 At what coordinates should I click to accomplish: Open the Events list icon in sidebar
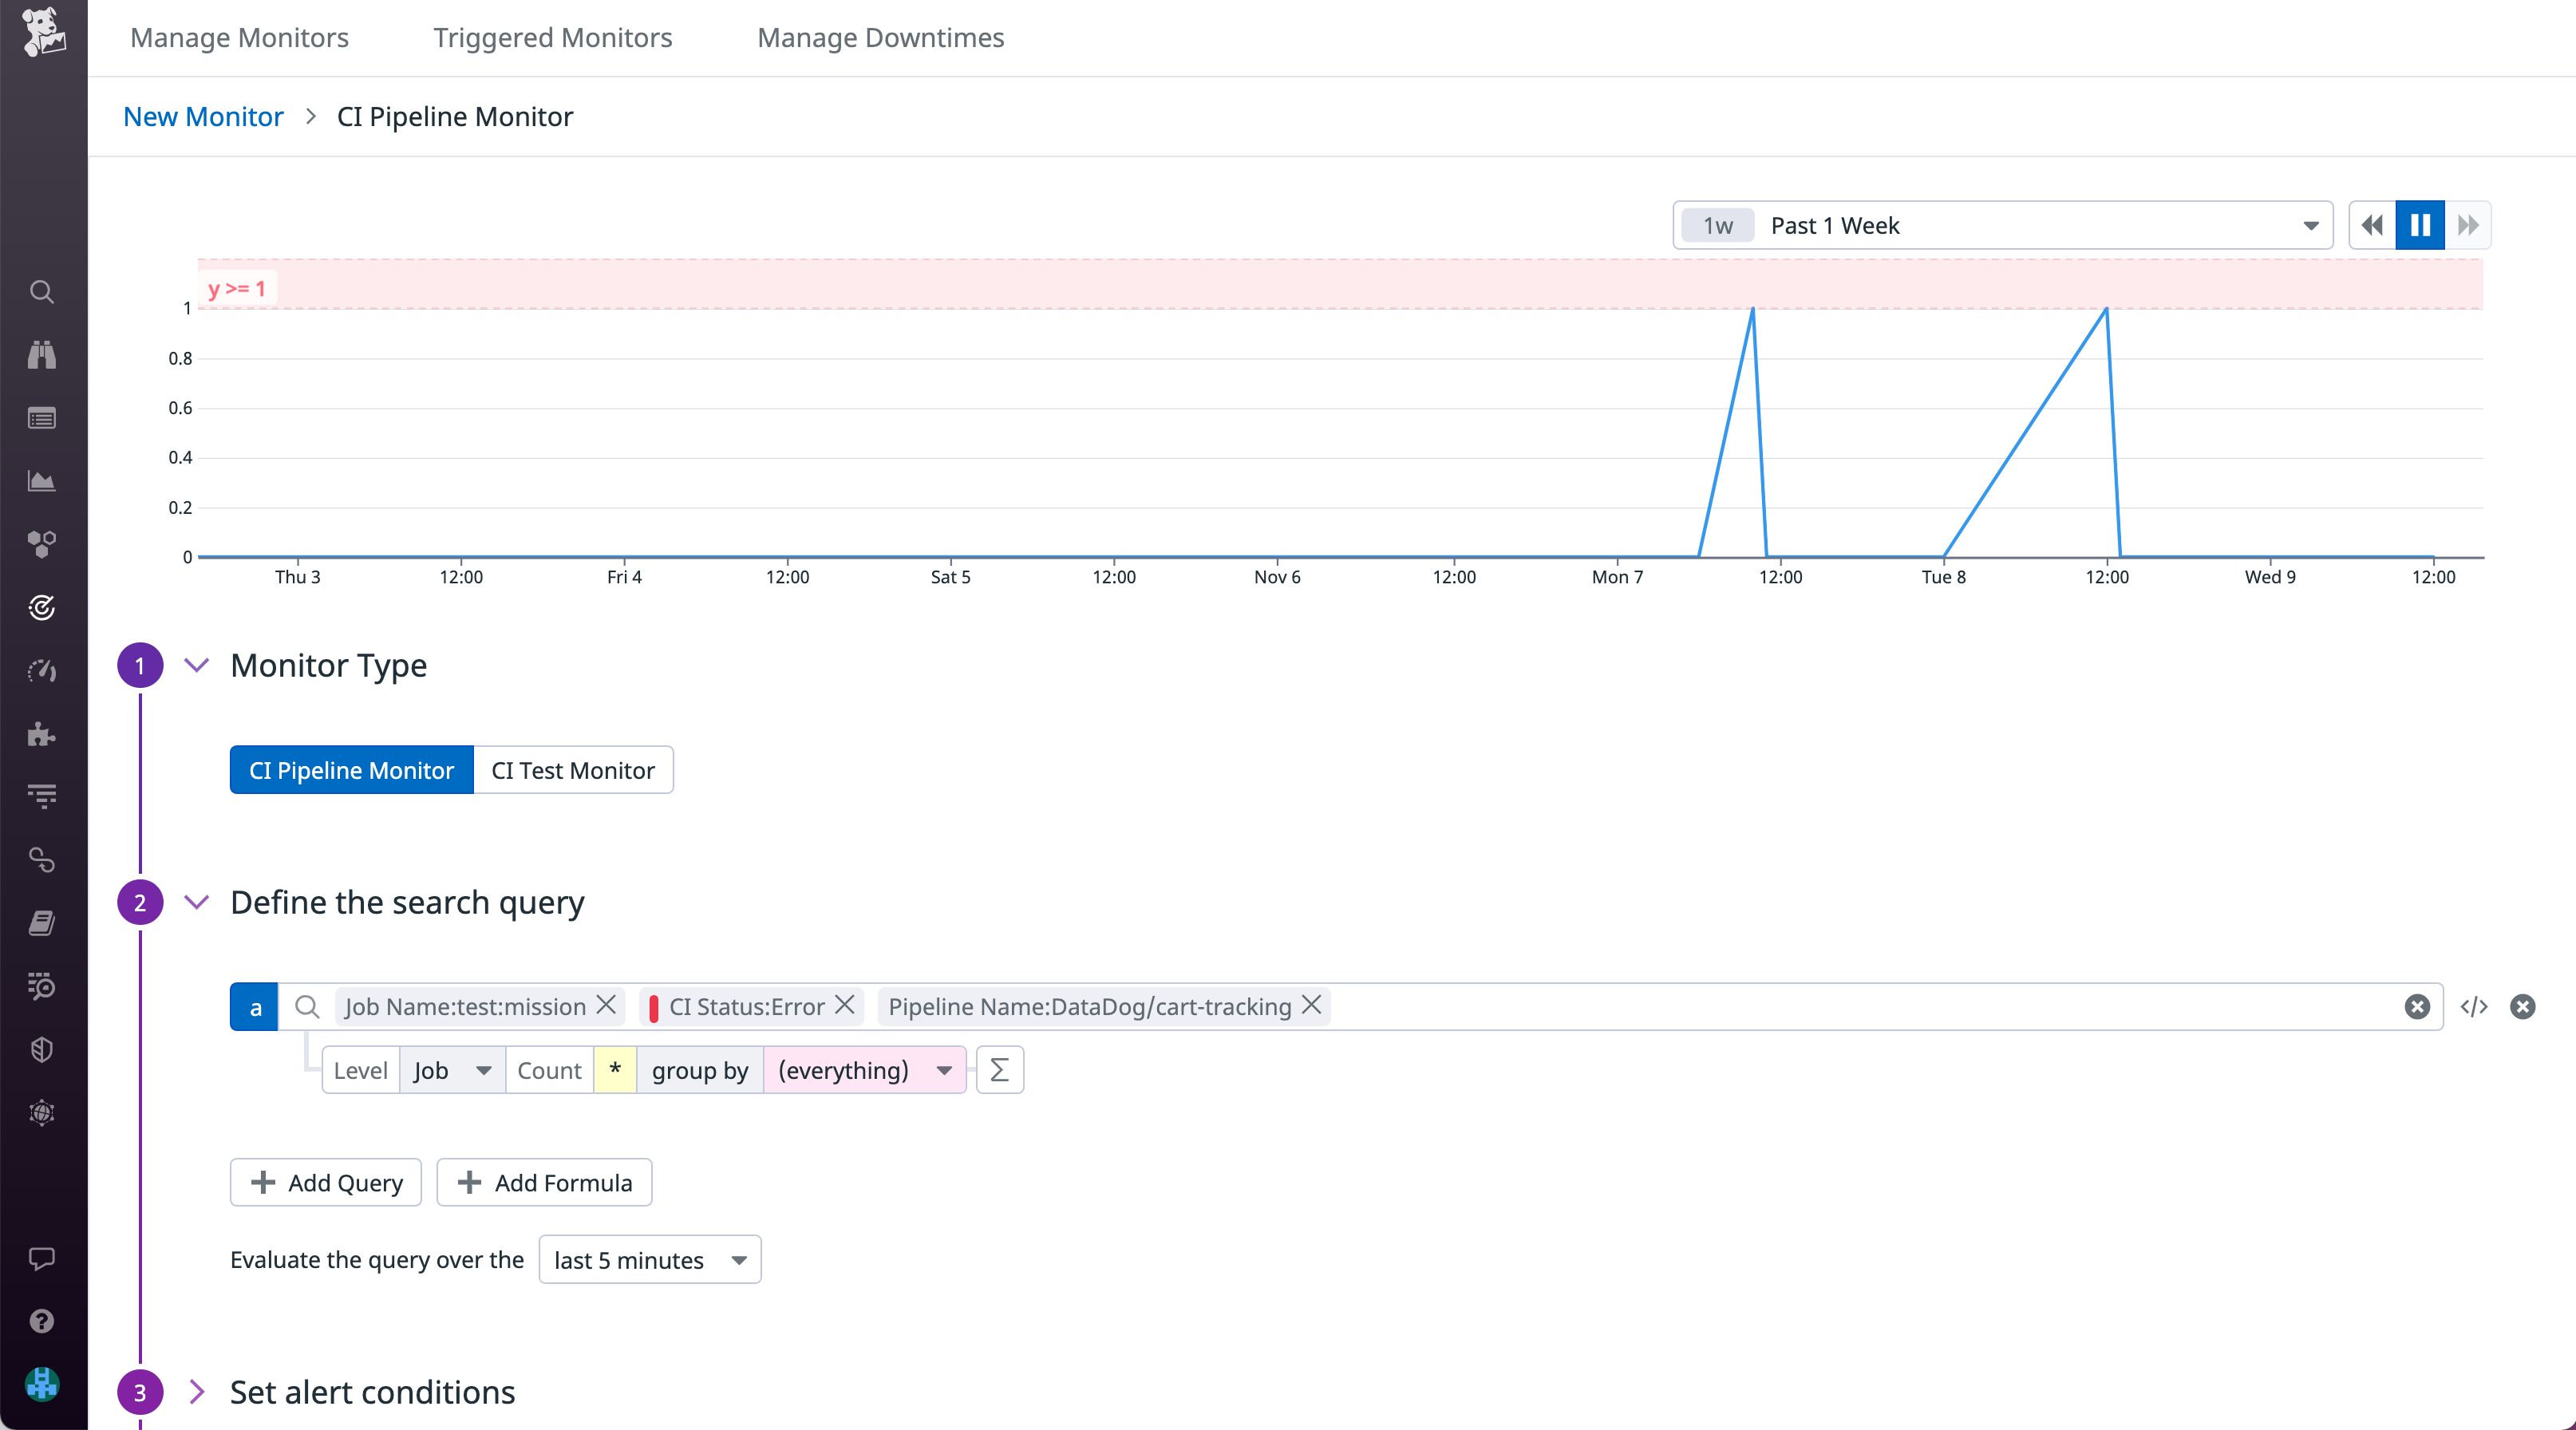[41, 418]
